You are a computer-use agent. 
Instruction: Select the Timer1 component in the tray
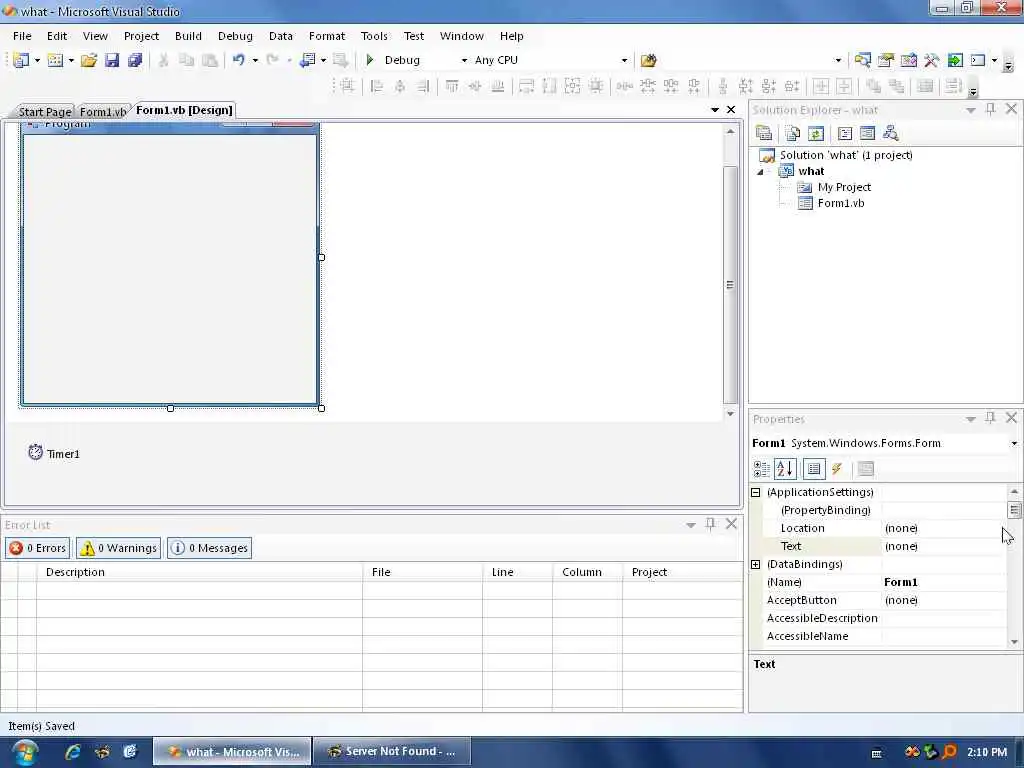pos(54,453)
